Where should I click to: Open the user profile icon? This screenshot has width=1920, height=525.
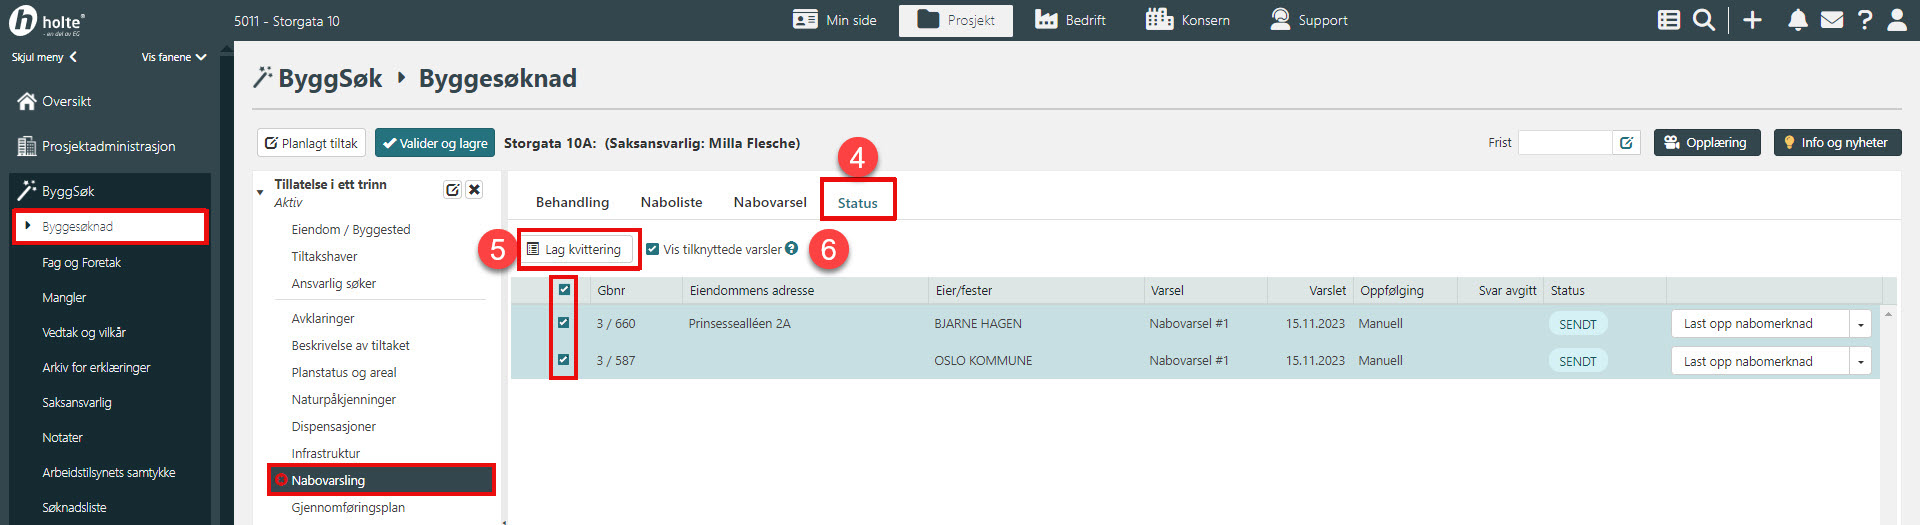[1896, 20]
